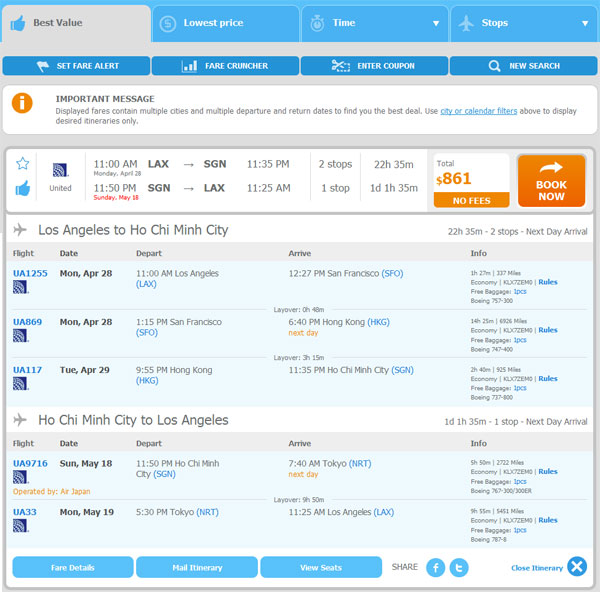
Task: Click United logo under UA9716
Action: coord(21,477)
